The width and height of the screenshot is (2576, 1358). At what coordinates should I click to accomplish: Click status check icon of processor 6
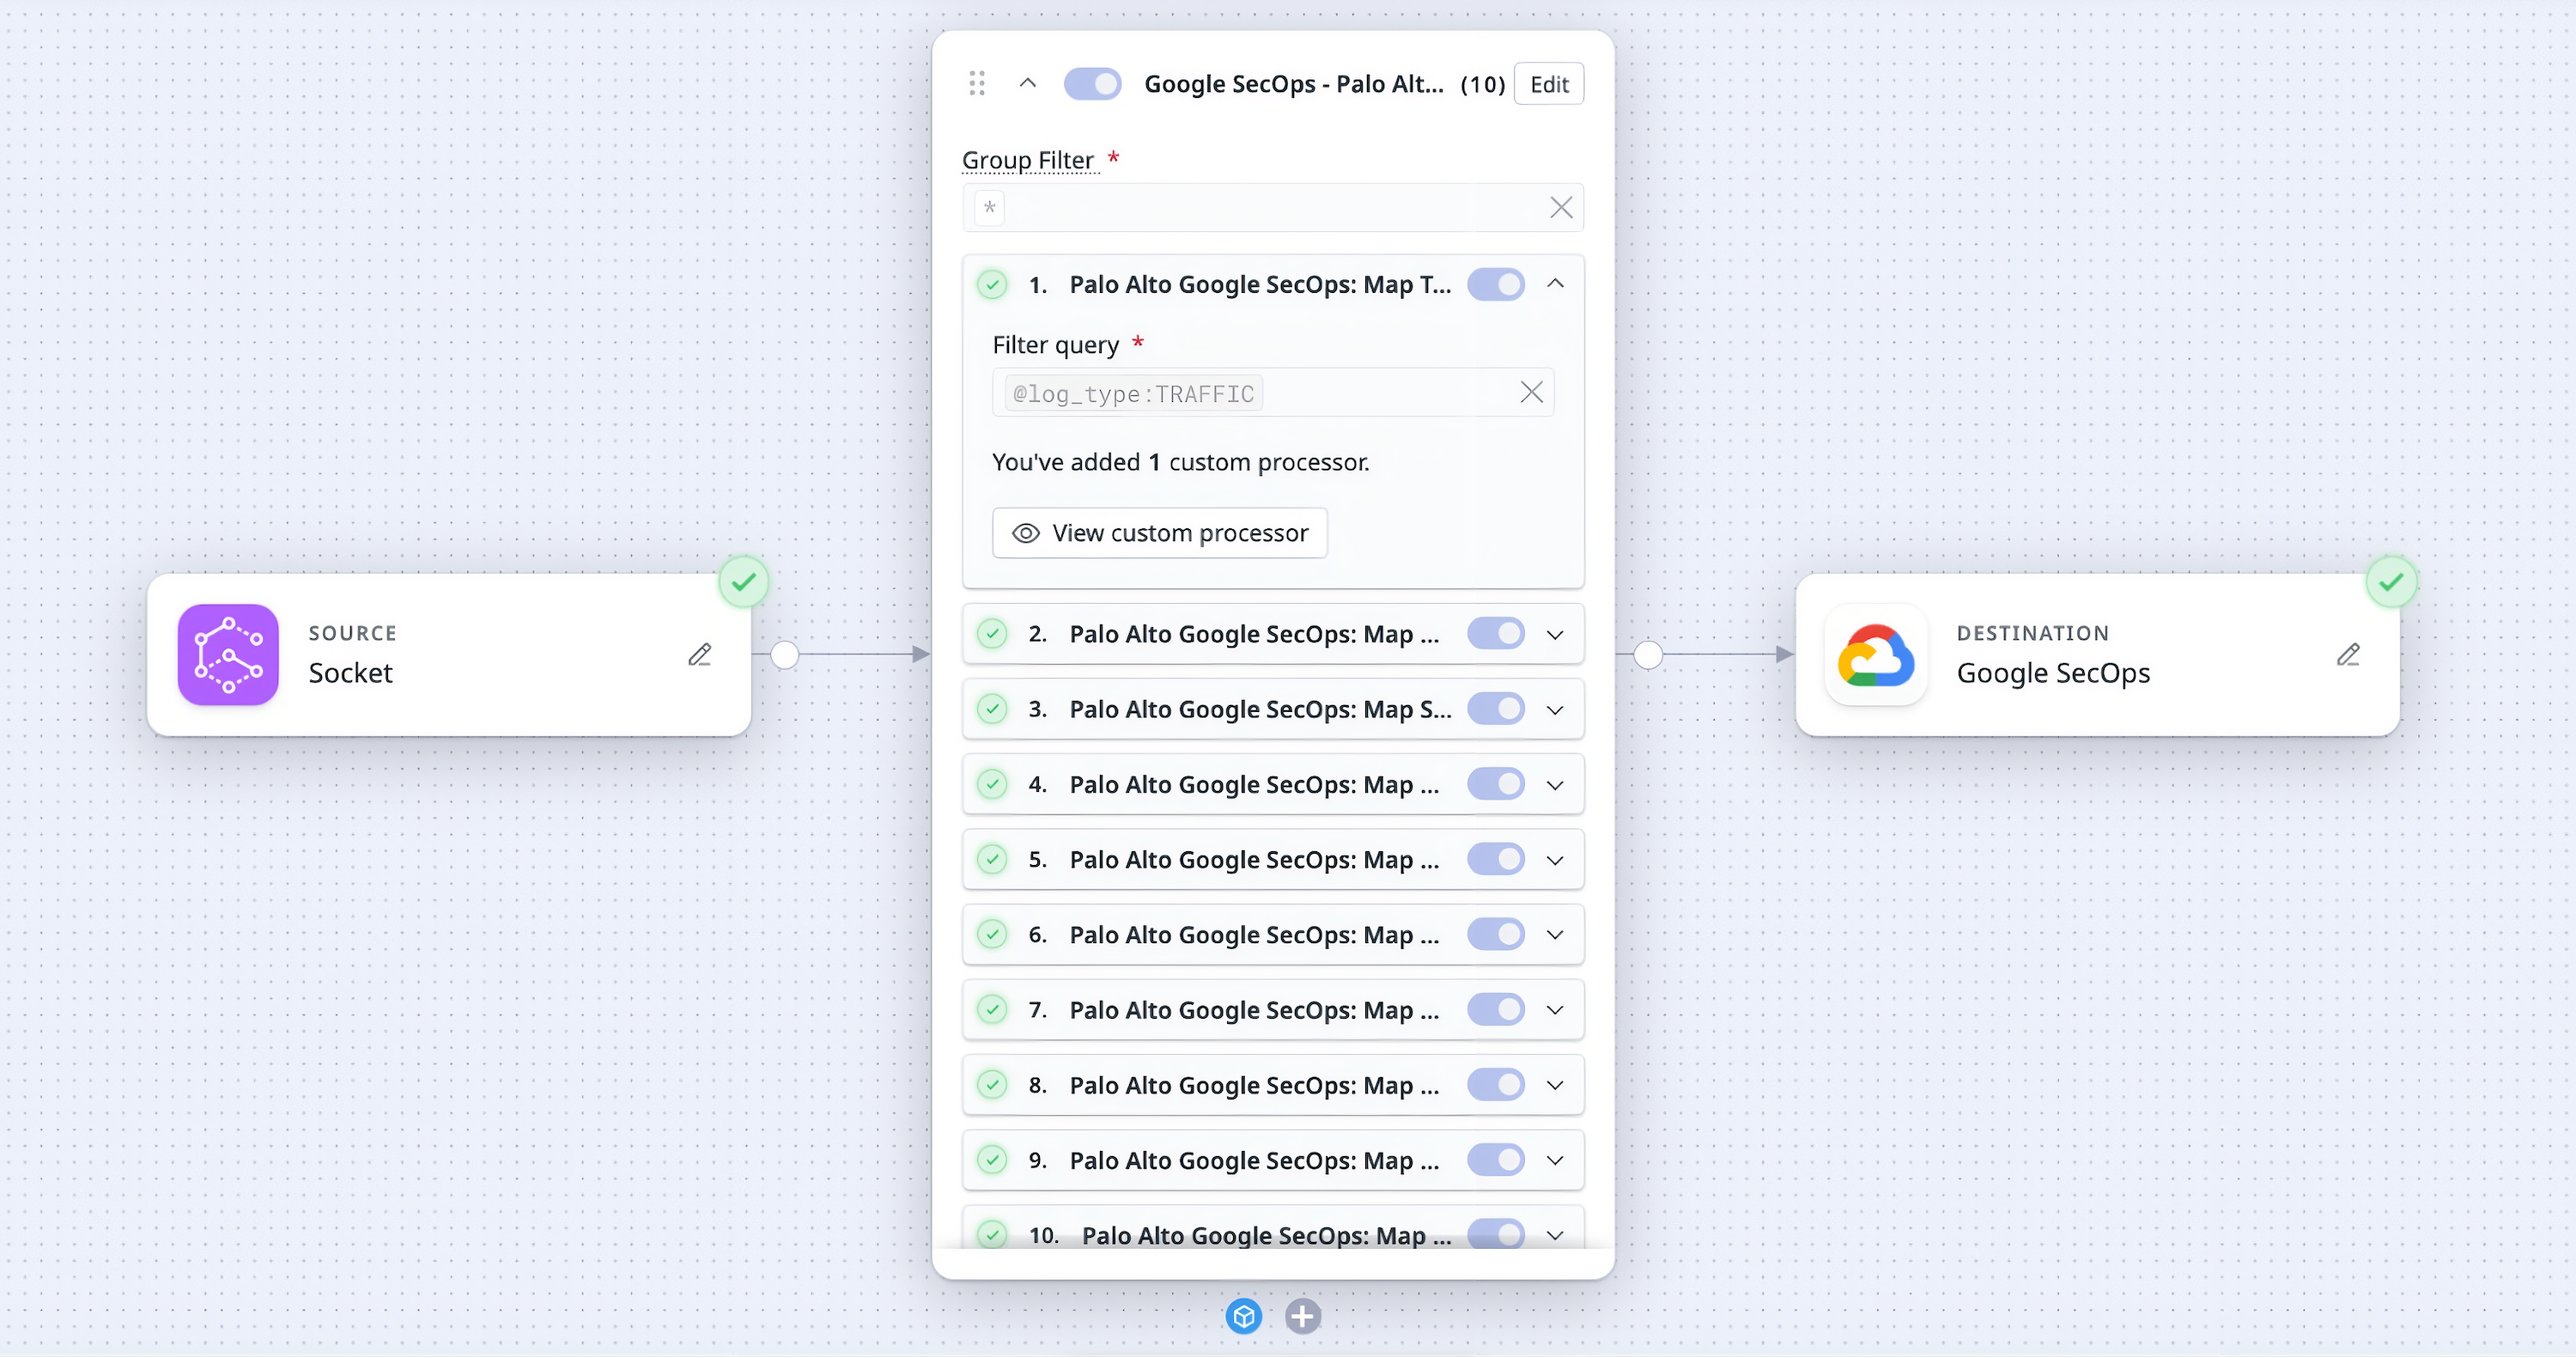992,935
